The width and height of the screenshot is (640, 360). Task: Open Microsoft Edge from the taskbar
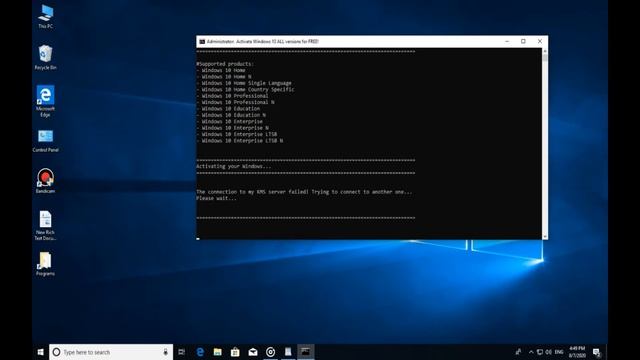[x=200, y=352]
